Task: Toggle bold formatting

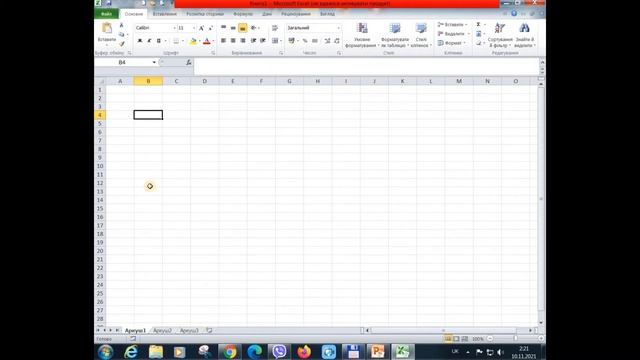Action: [x=140, y=41]
